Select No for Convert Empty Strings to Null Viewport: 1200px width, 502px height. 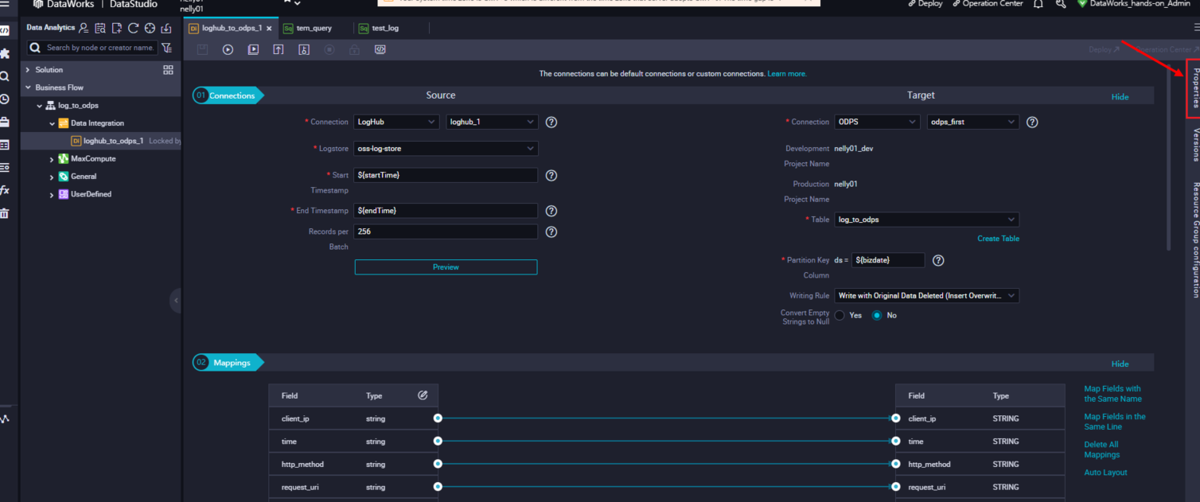877,315
